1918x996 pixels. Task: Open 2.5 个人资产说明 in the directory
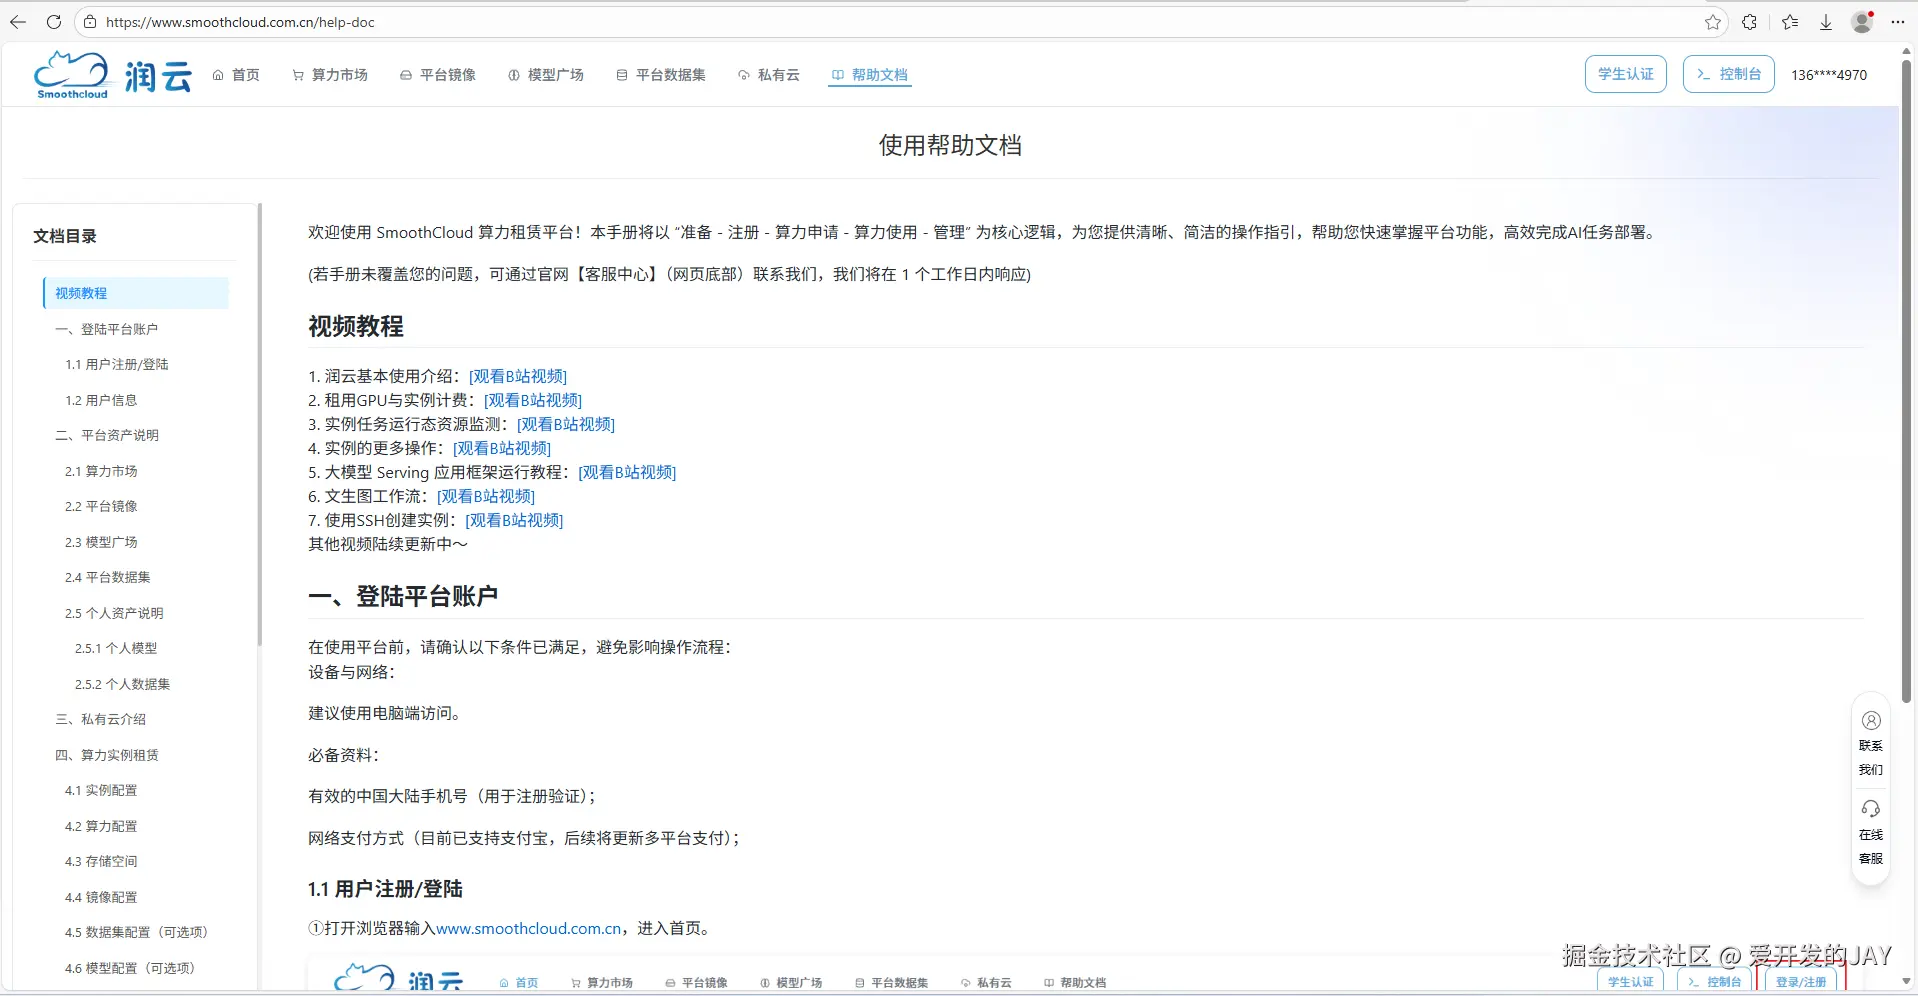tap(114, 613)
